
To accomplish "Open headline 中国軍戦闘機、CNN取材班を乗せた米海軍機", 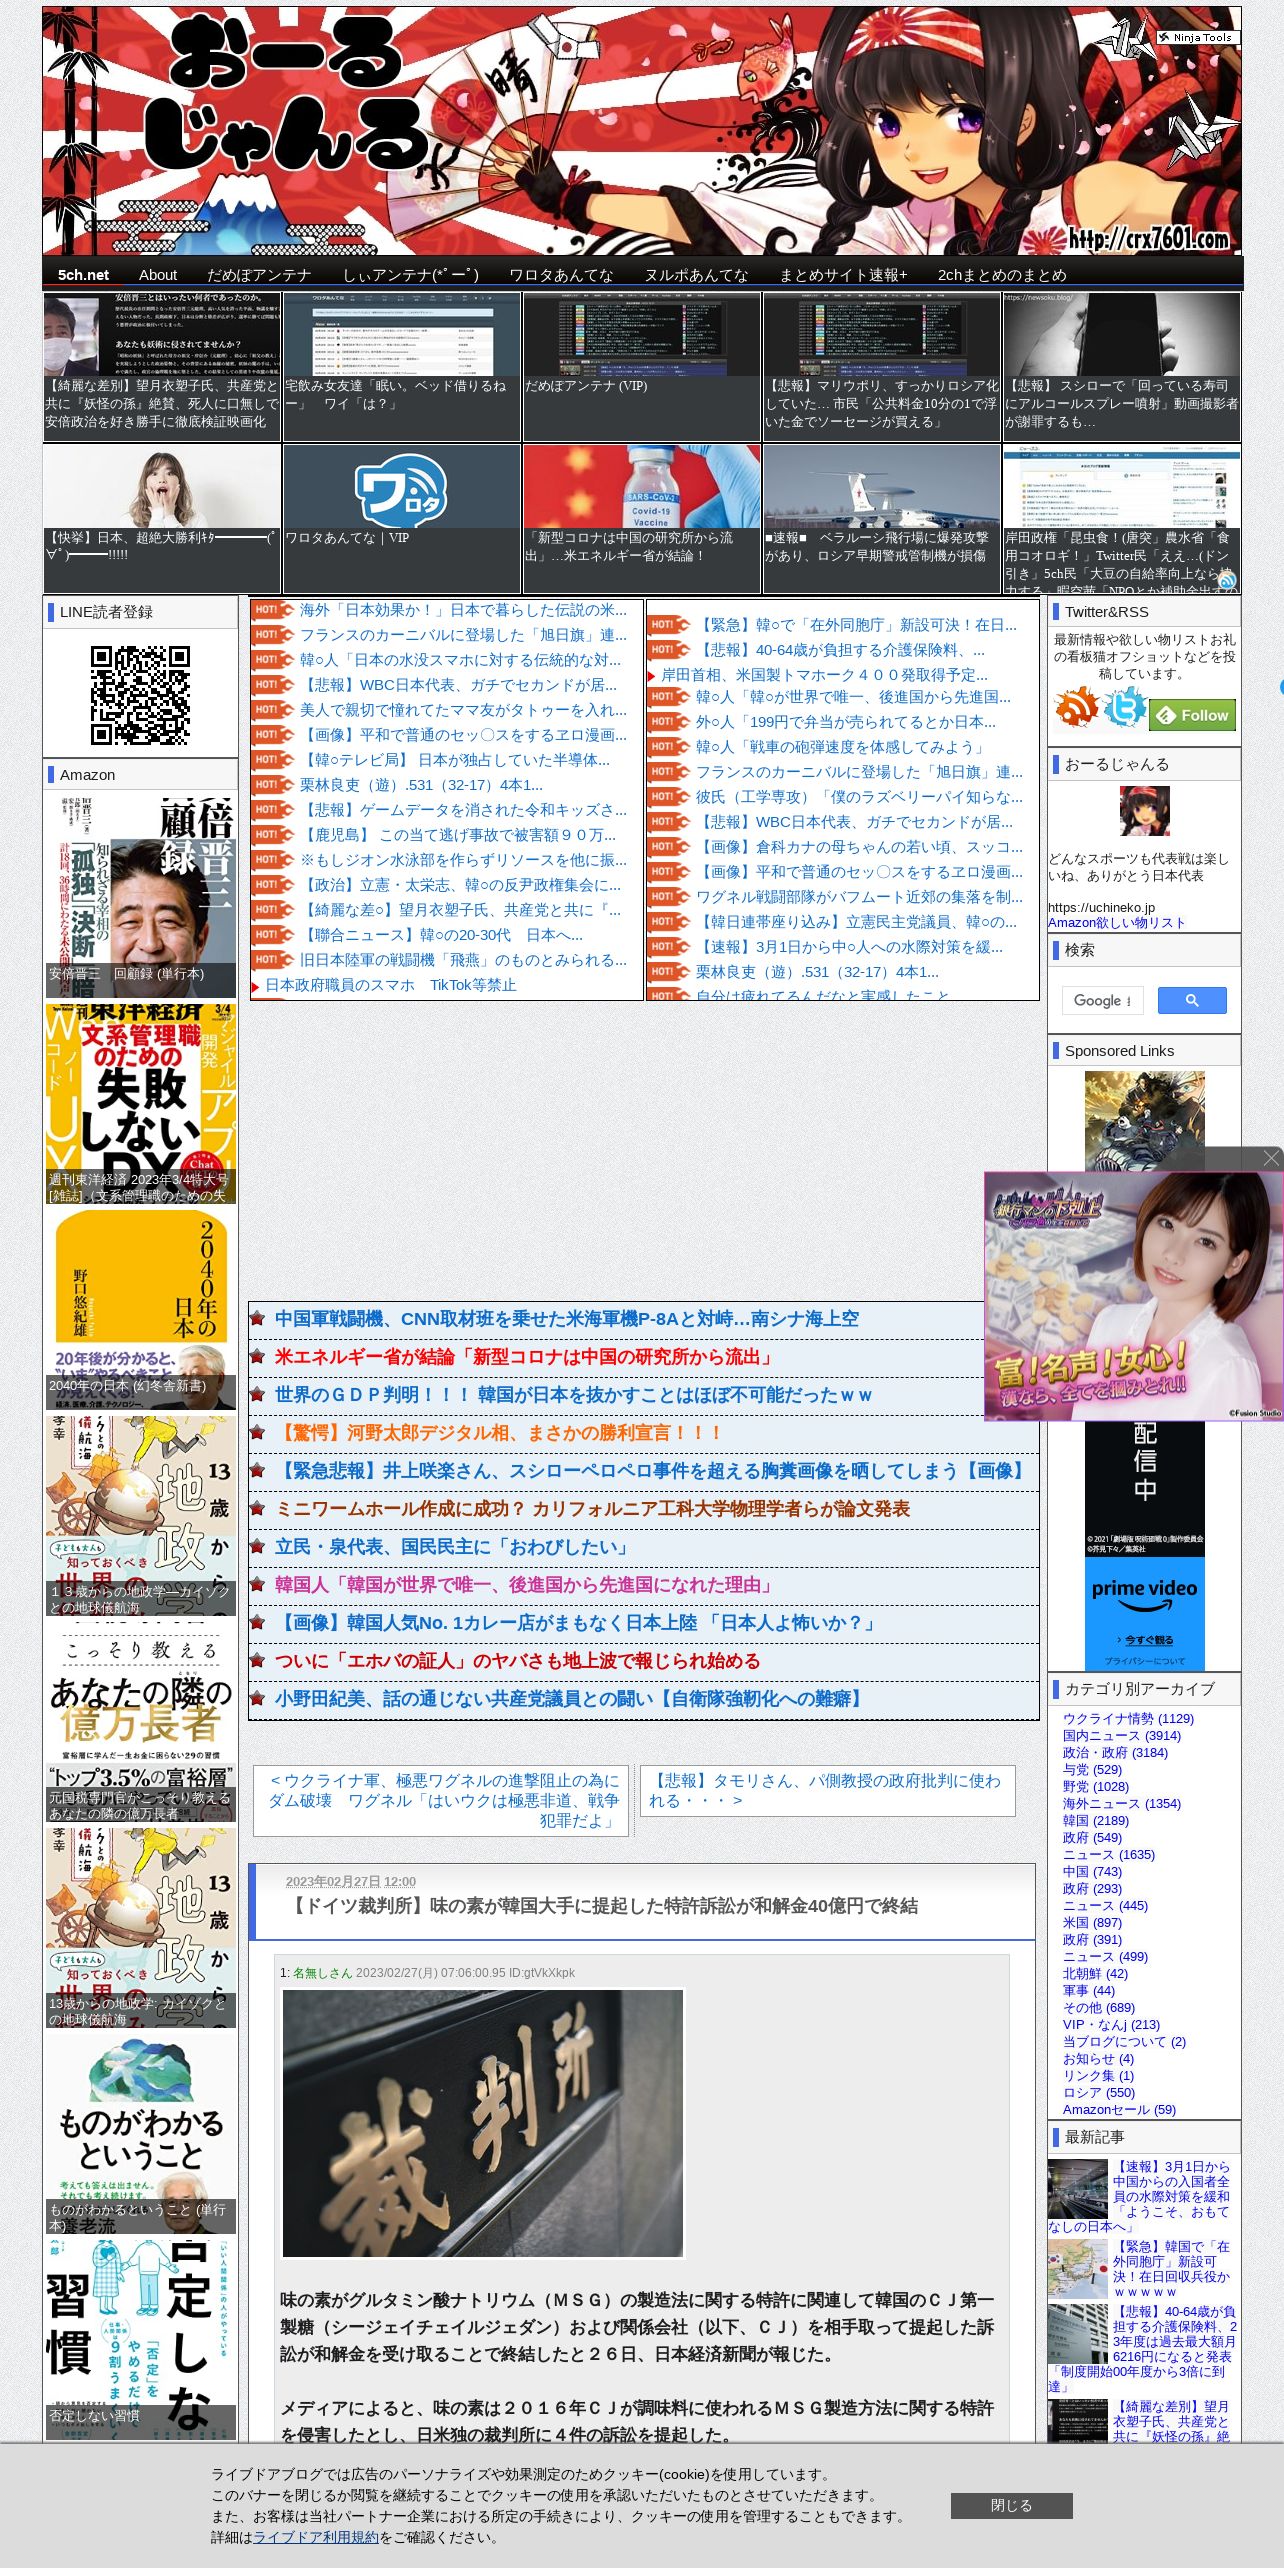I will pyautogui.click(x=566, y=1319).
